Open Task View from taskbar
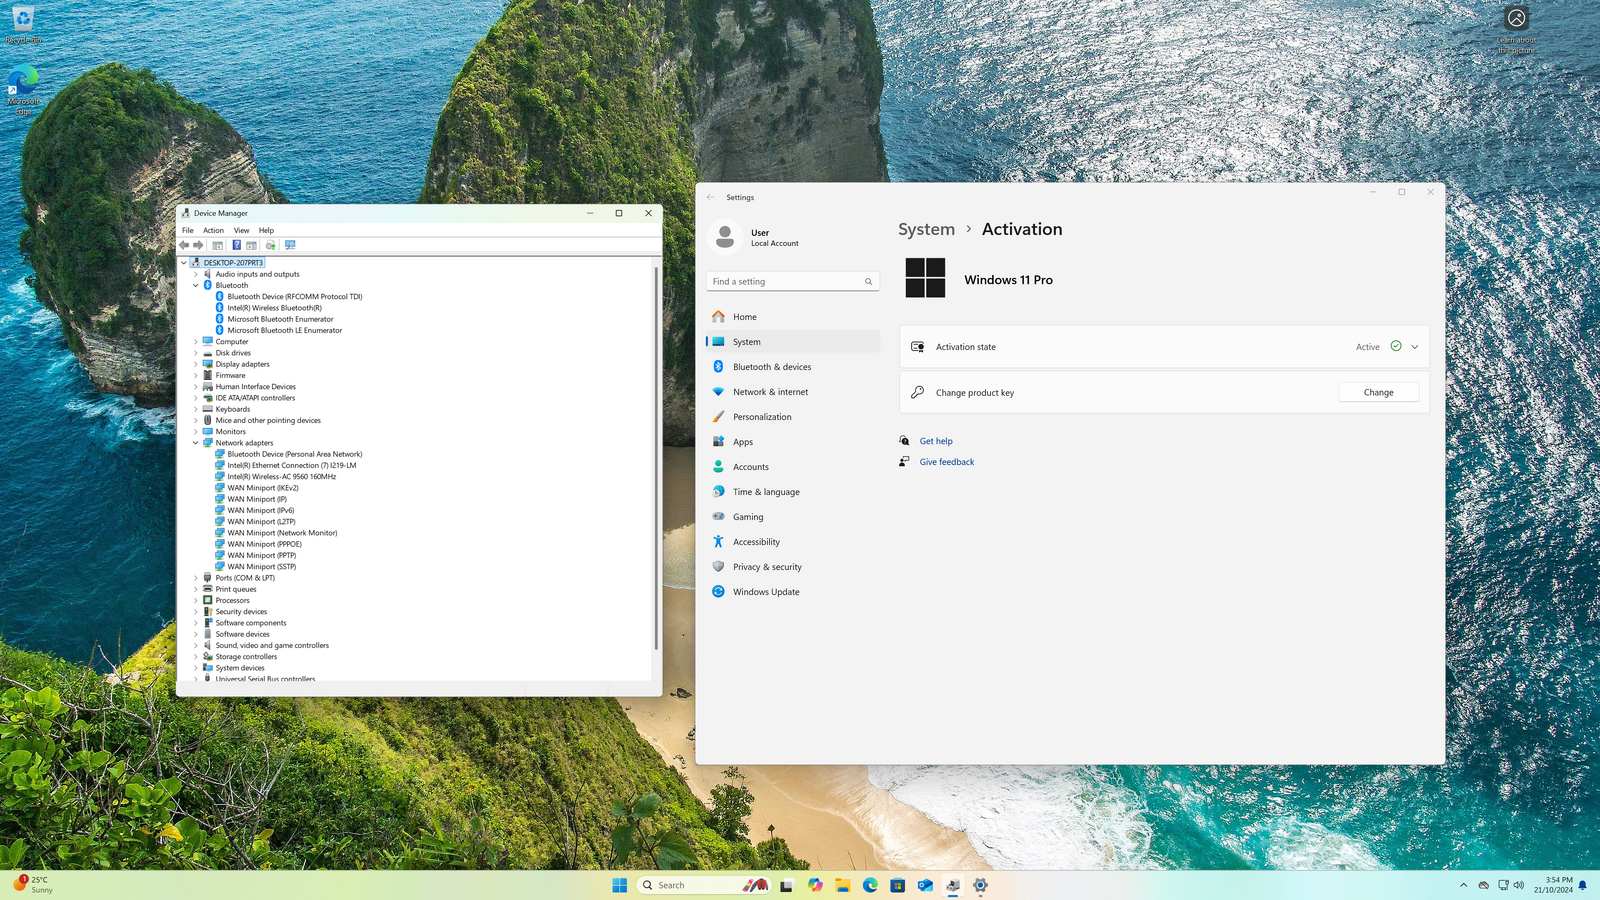The width and height of the screenshot is (1600, 900). [x=787, y=885]
